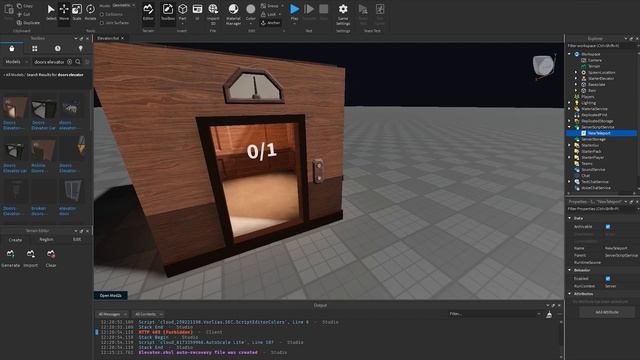Viewport: 640px width, 360px height.
Task: Choose the Select tool in the ribbon
Action: (x=51, y=12)
